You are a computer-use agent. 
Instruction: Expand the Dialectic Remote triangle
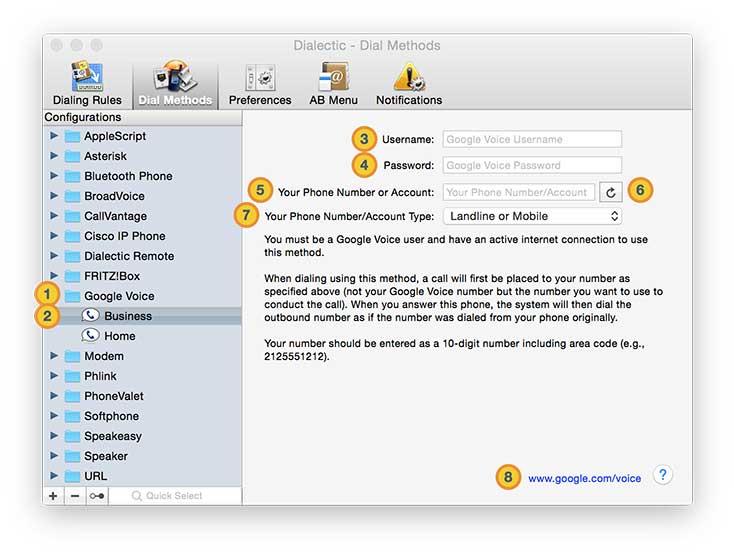point(54,256)
